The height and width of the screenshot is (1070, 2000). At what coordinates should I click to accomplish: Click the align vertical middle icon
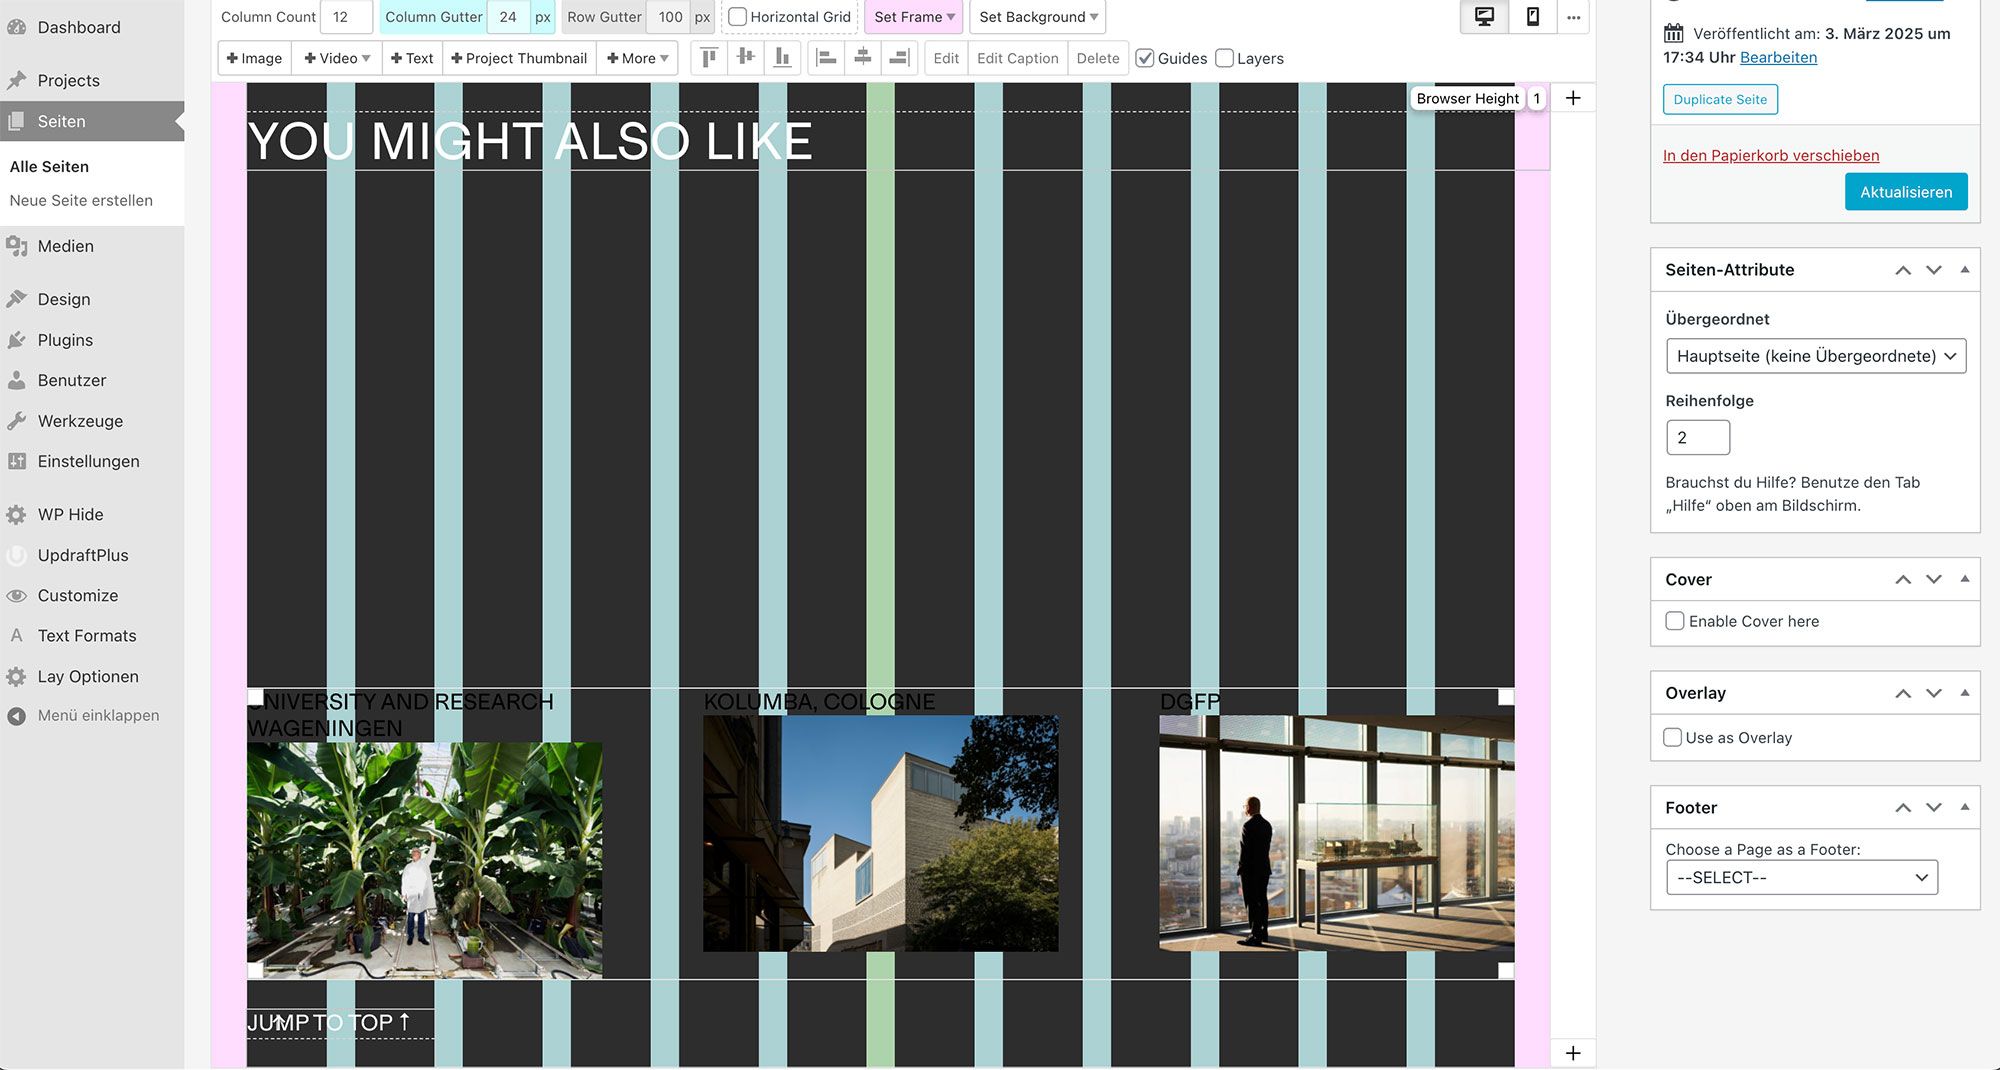(746, 58)
